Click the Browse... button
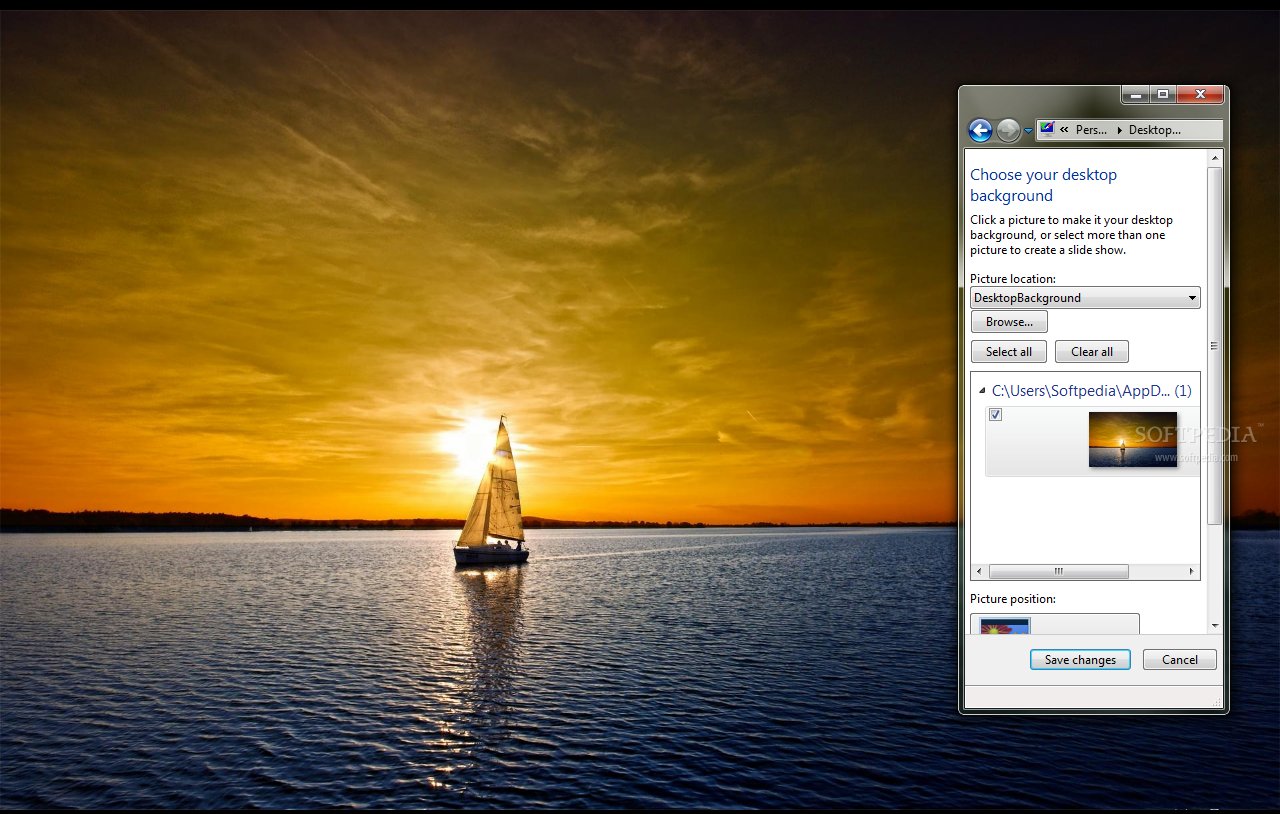The image size is (1280, 814). tap(1009, 322)
